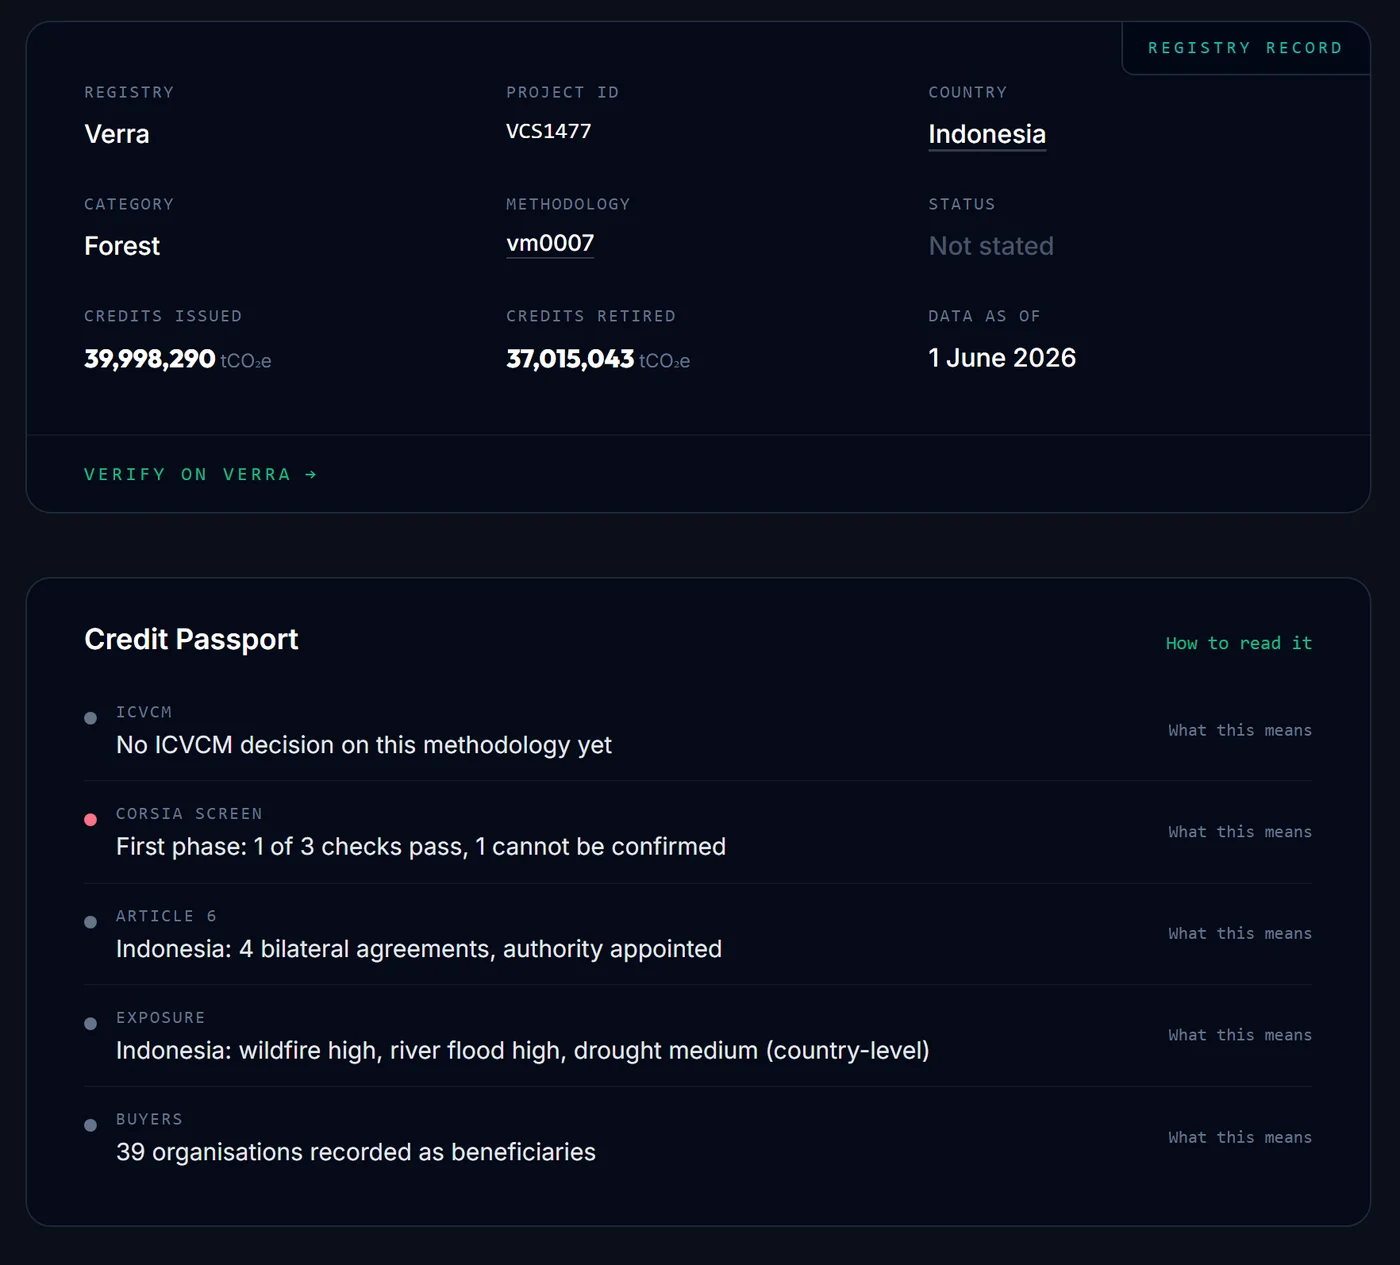Image resolution: width=1400 pixels, height=1265 pixels.
Task: Click 'No ICVCM decision on this methodology yet'
Action: coord(364,745)
